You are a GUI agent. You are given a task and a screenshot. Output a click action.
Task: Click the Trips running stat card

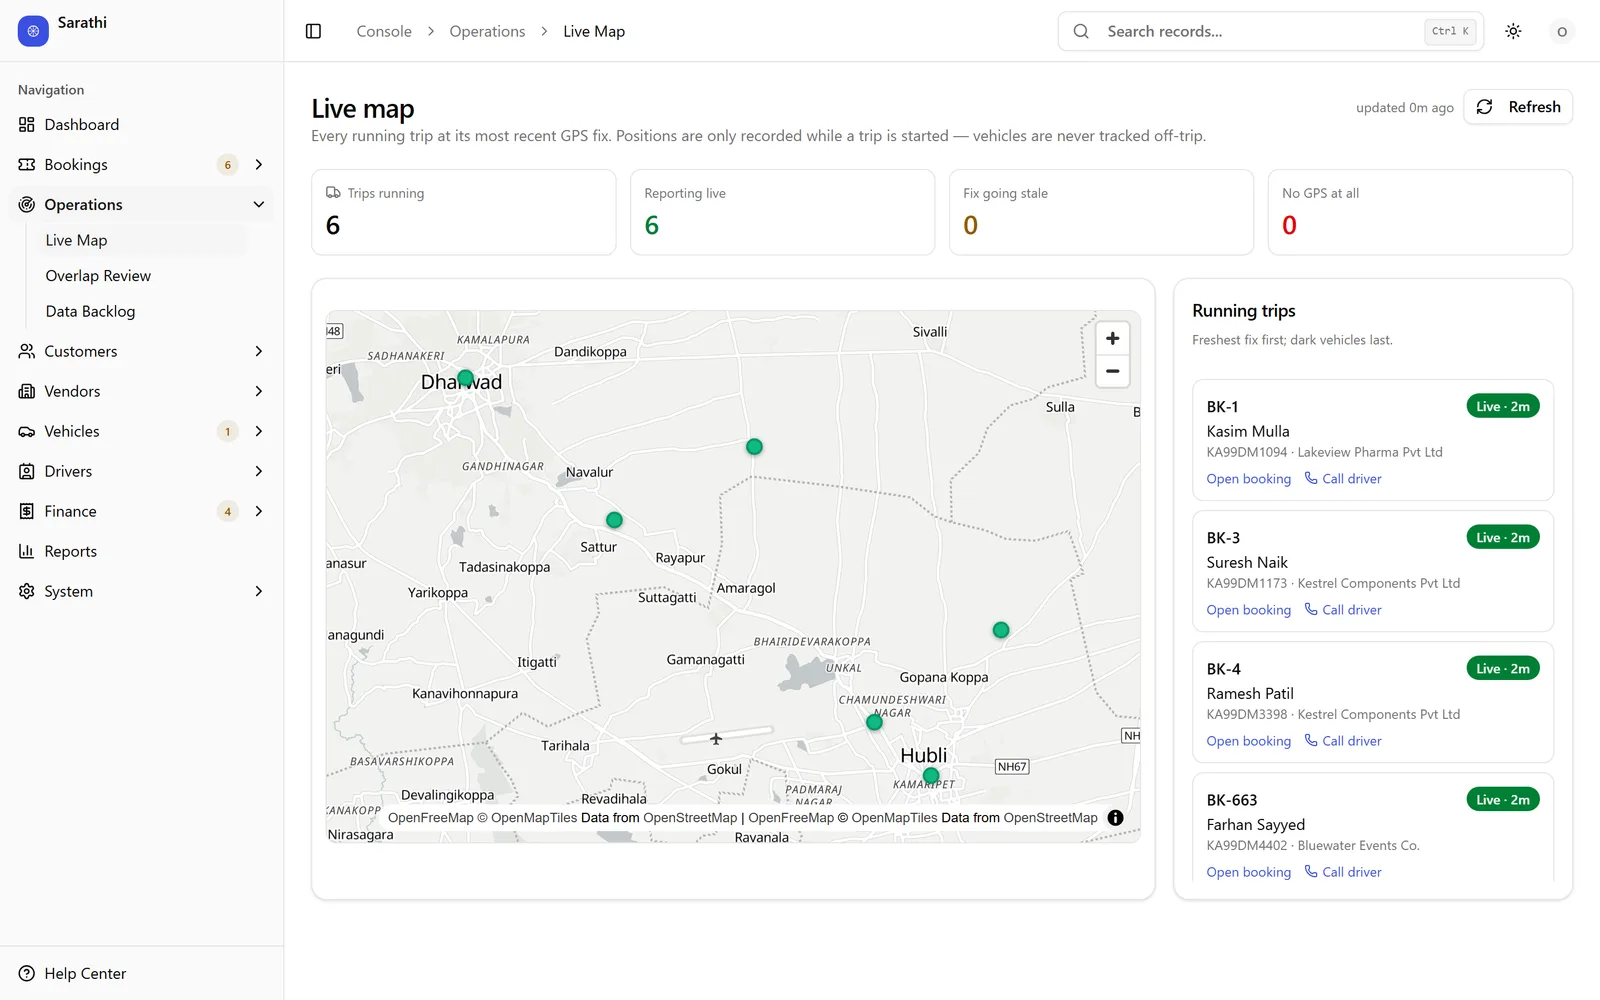pos(464,212)
